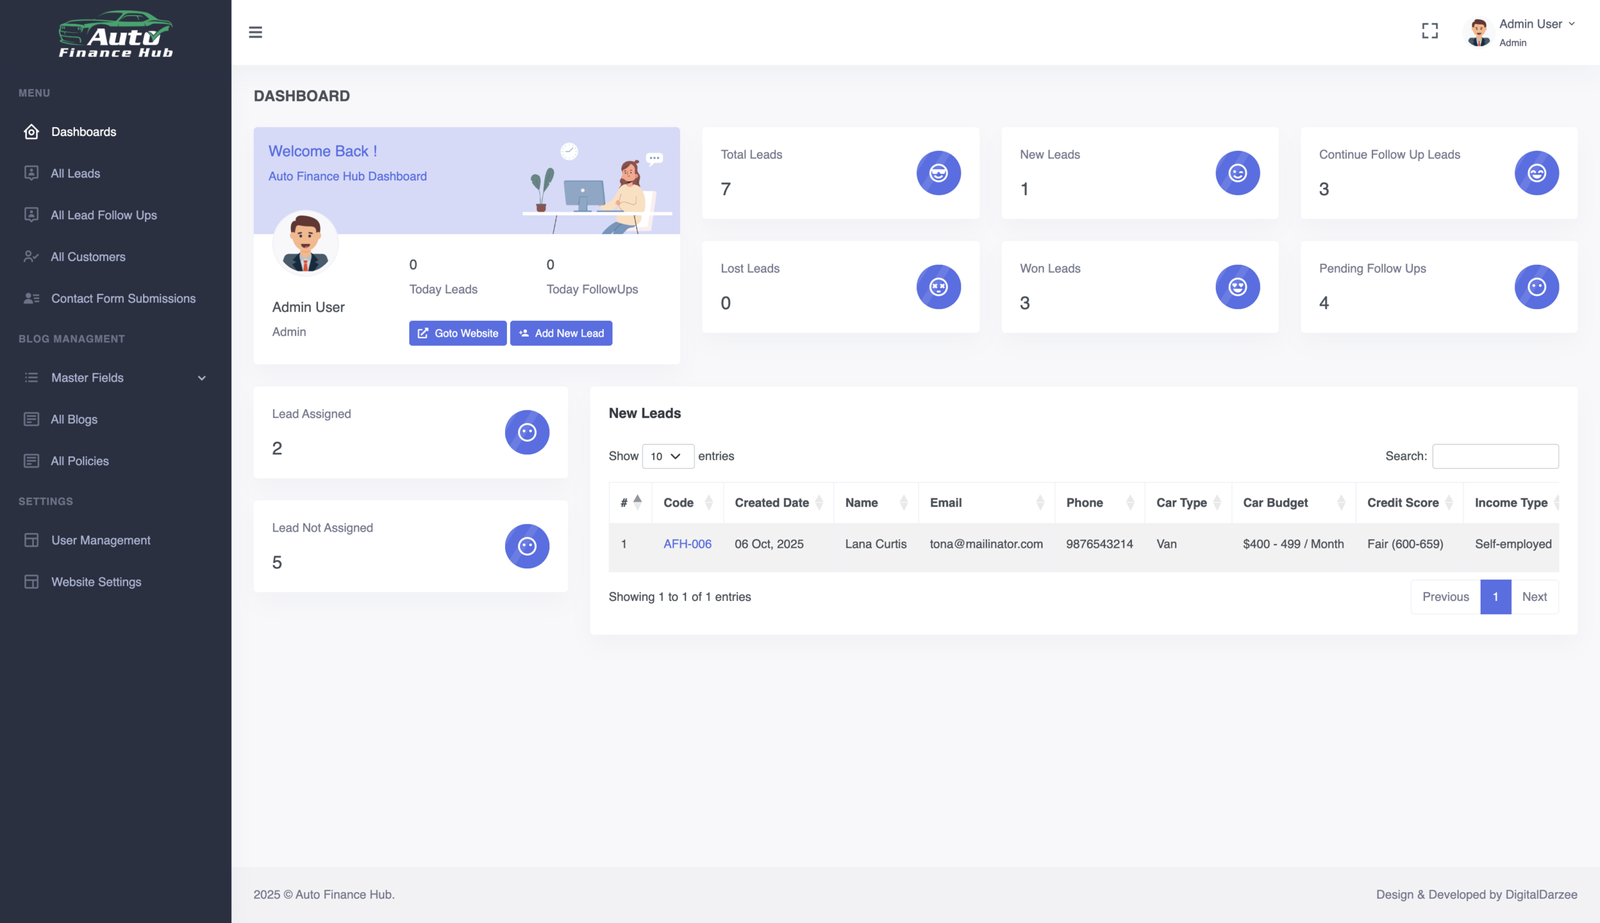Image resolution: width=1600 pixels, height=923 pixels.
Task: Click the hamburger menu toggle icon
Action: point(255,32)
